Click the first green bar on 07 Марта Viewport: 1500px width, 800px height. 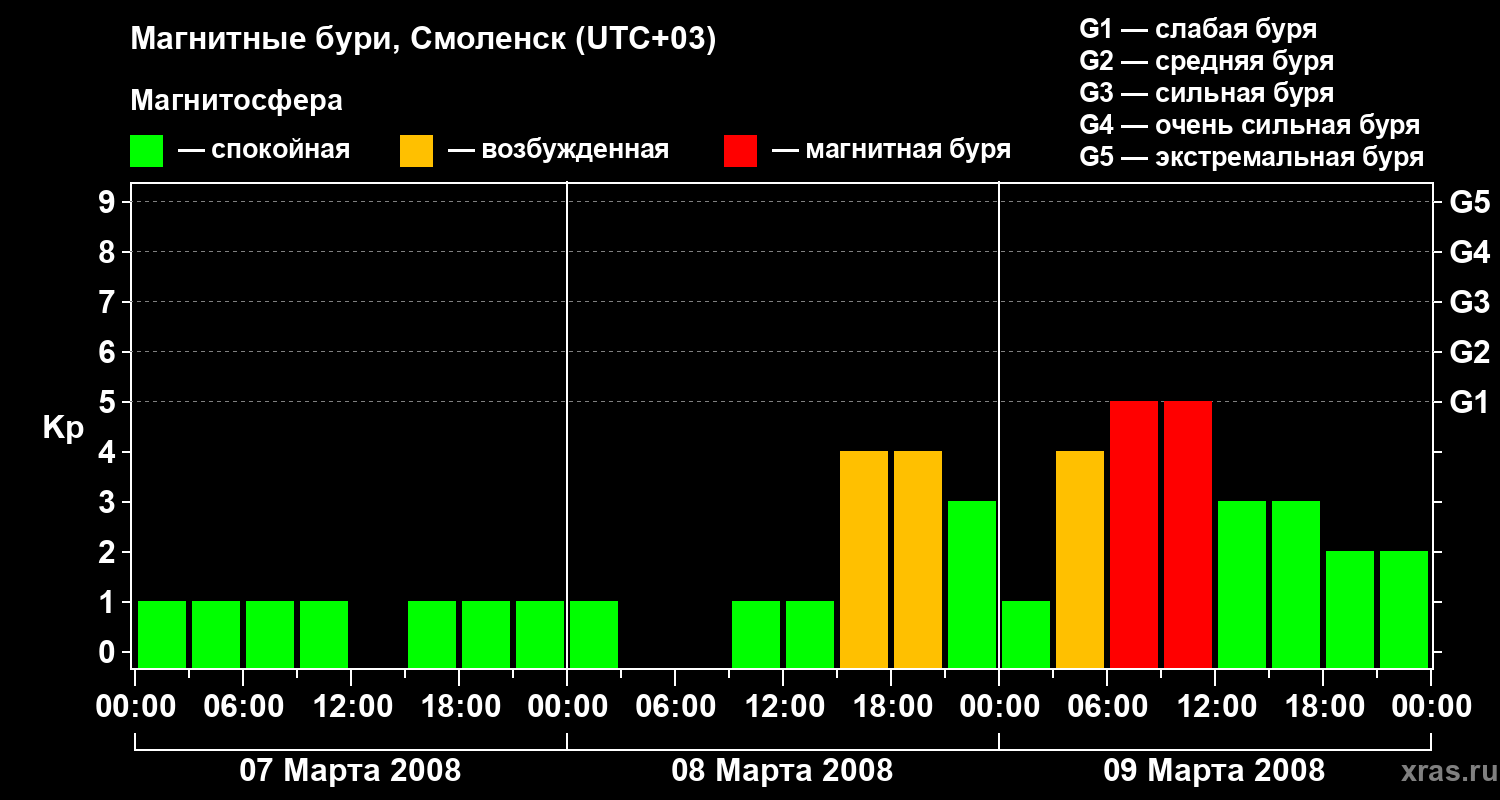point(162,634)
